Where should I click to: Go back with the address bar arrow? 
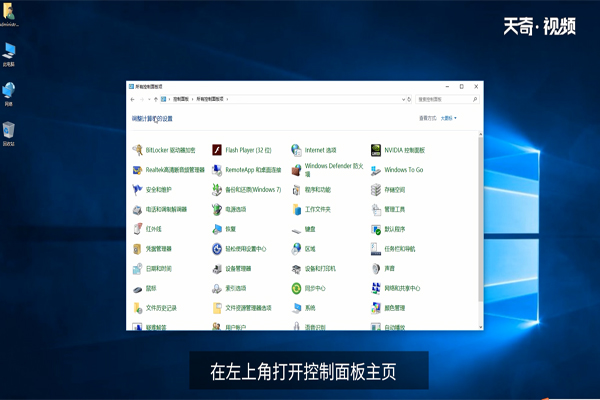tap(133, 100)
